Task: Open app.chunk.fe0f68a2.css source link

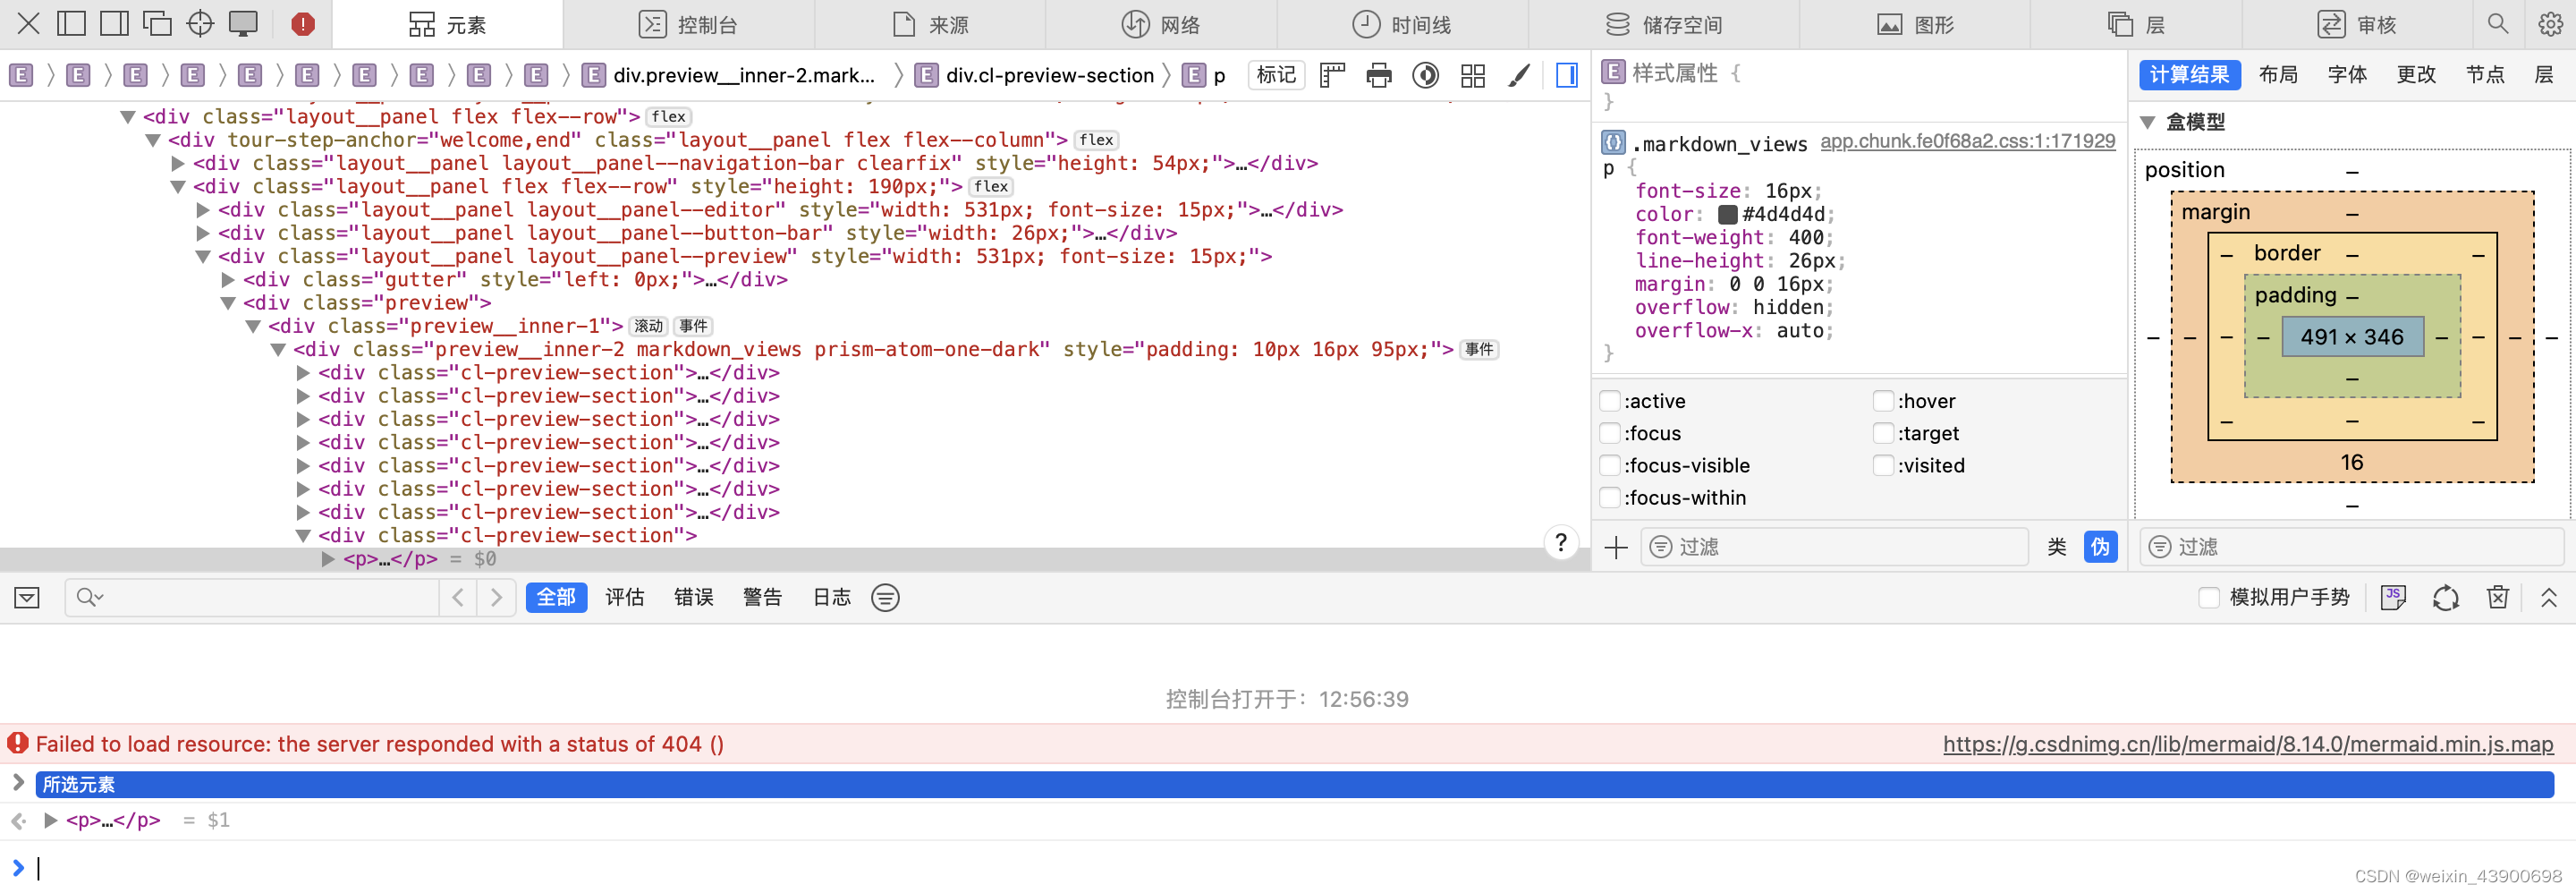Action: tap(1967, 141)
